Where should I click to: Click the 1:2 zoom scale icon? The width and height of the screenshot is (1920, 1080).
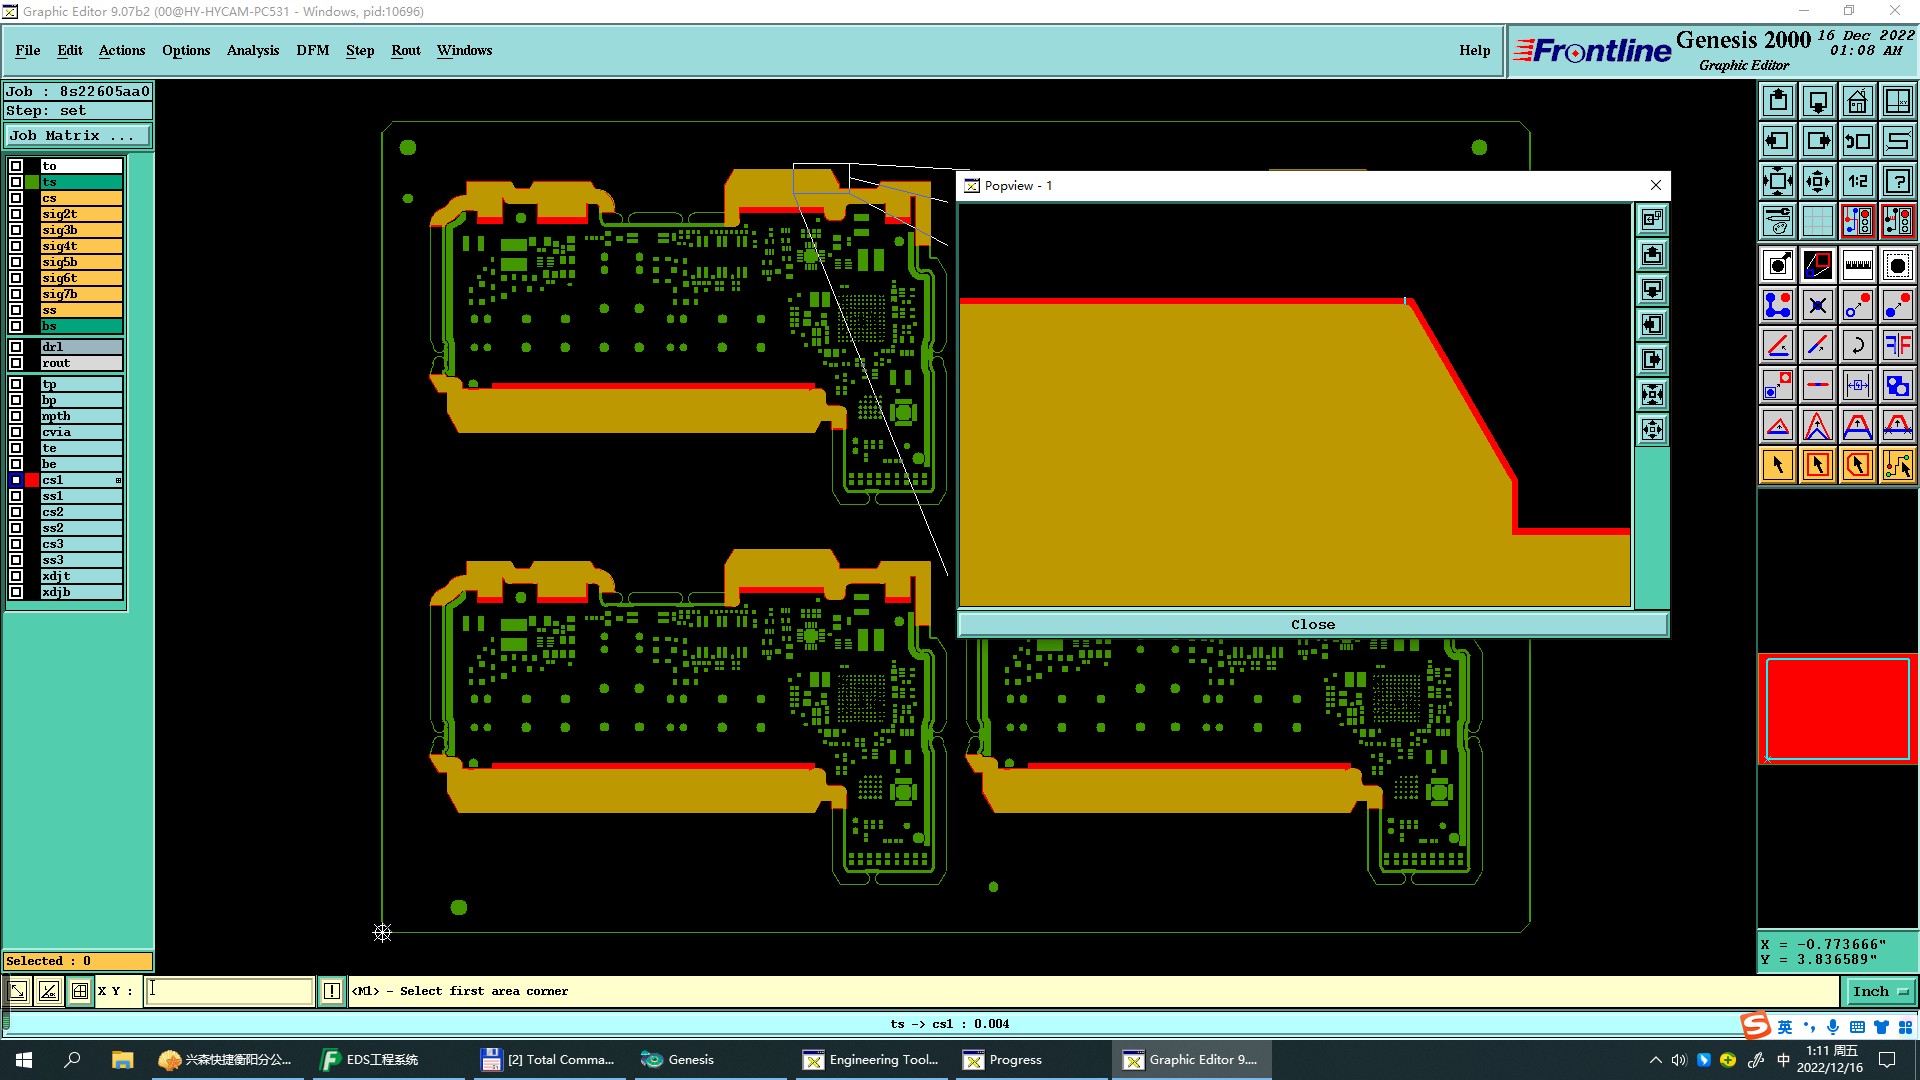pyautogui.click(x=1857, y=181)
